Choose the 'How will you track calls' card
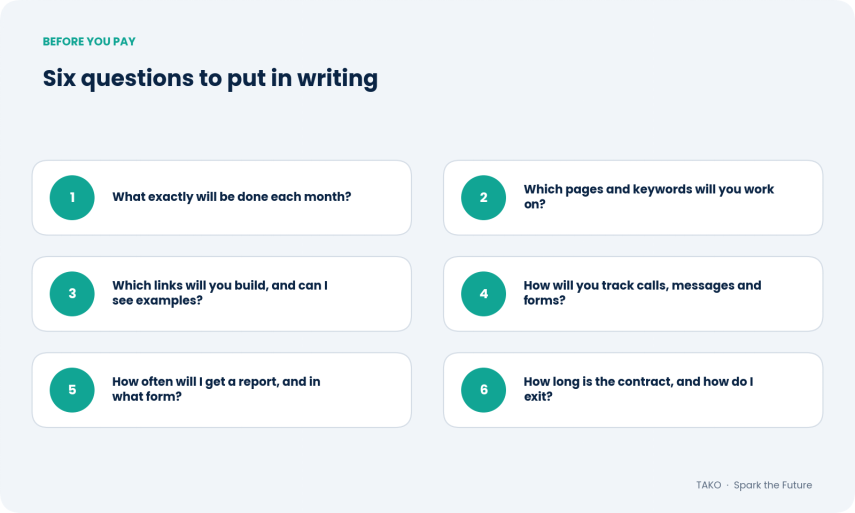This screenshot has height=513, width=855. (x=633, y=294)
